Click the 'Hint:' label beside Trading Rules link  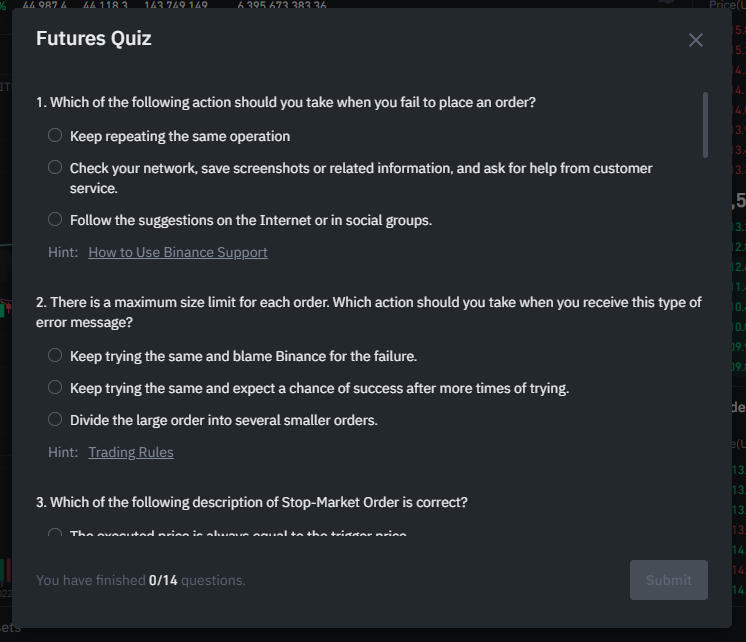coord(63,452)
